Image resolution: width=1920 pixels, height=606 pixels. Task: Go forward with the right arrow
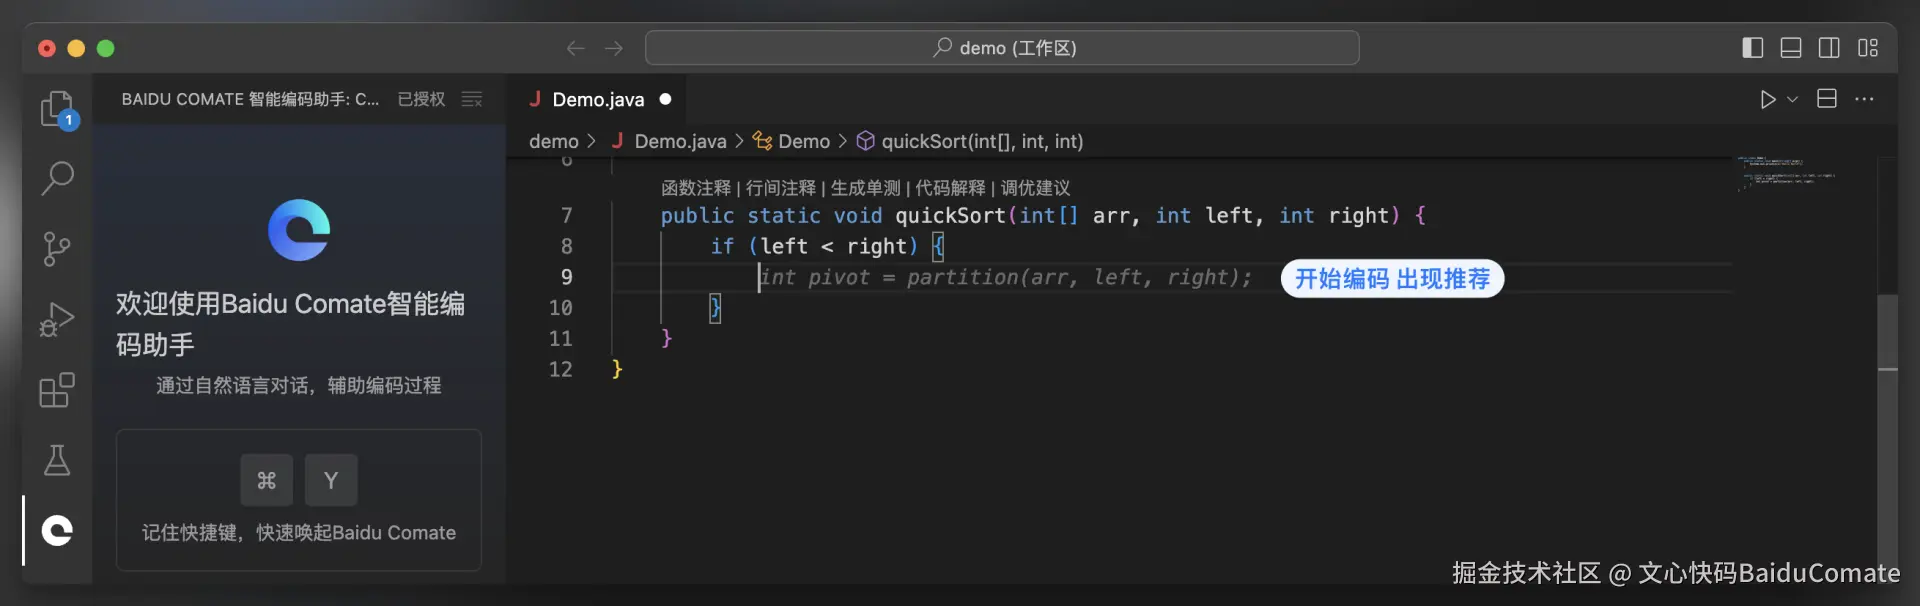click(x=614, y=48)
